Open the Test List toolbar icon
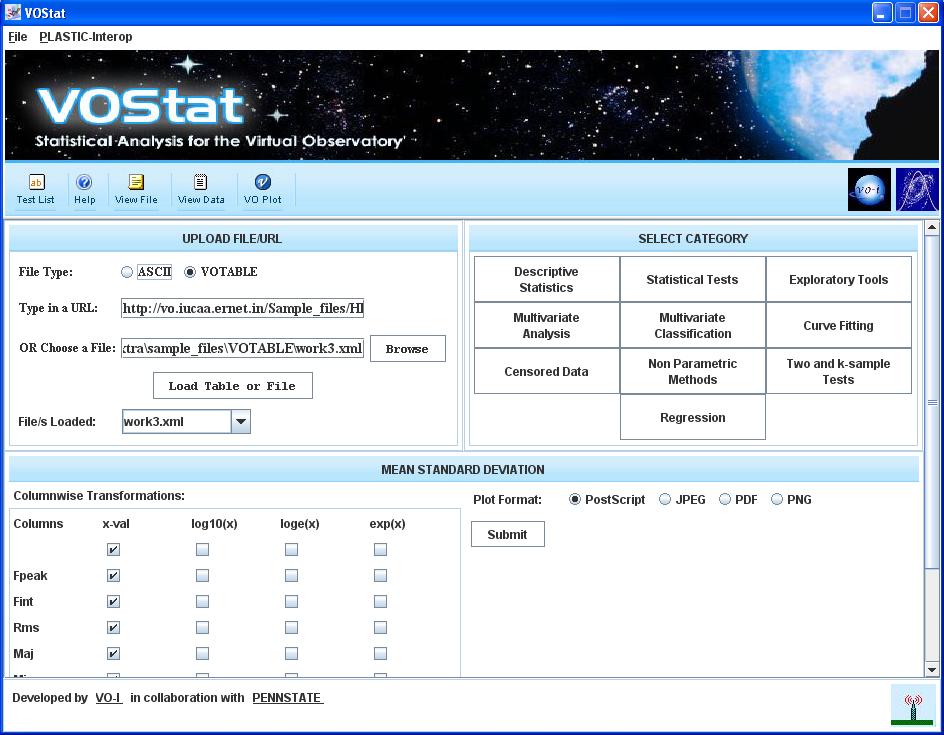This screenshot has height=735, width=944. point(36,189)
